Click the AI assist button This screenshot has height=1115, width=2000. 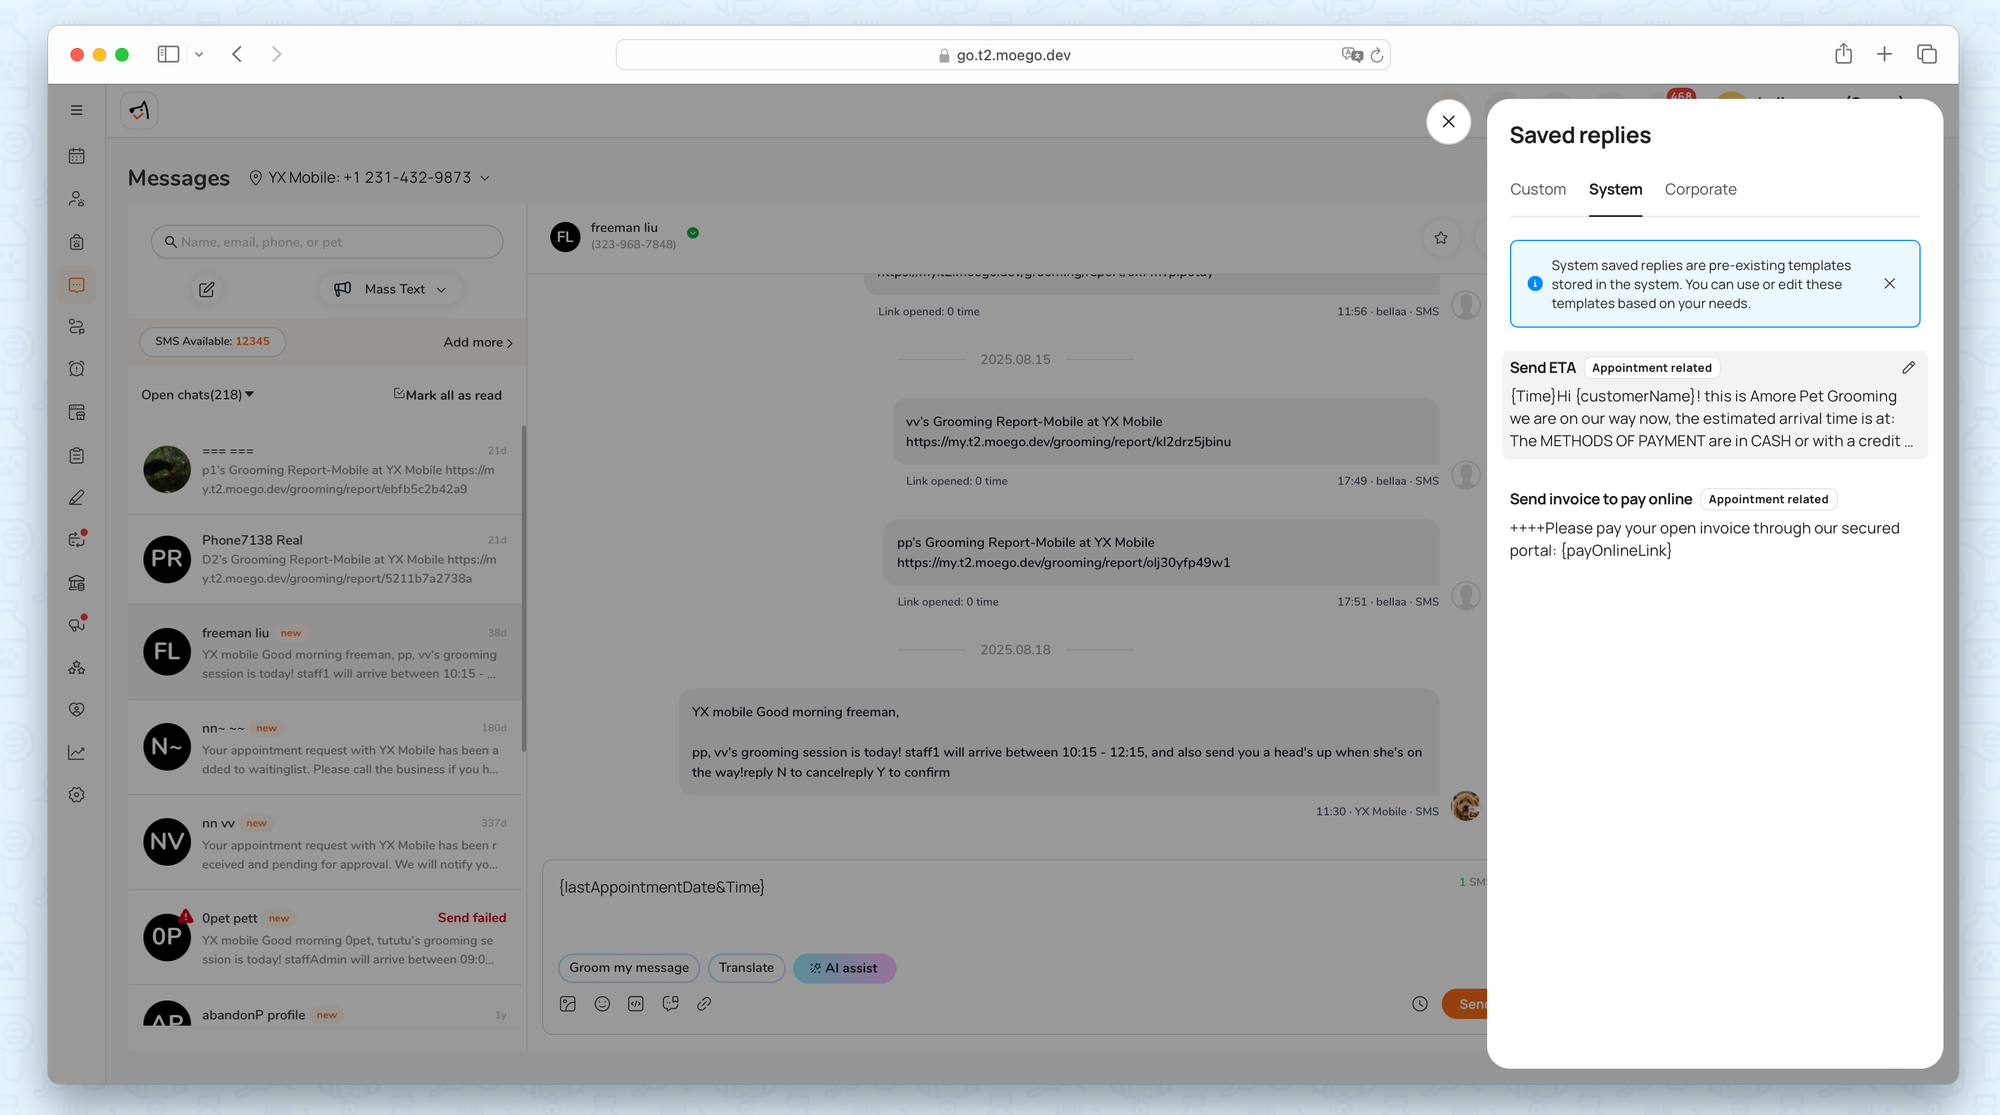(844, 968)
